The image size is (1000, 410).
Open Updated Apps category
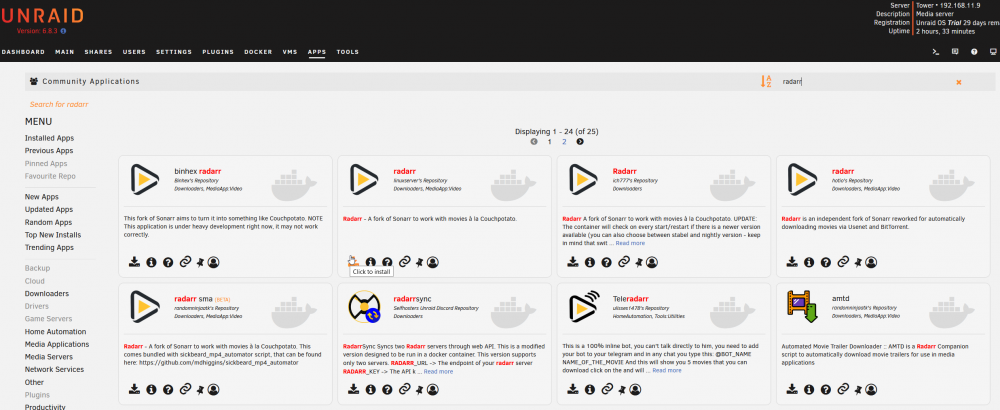point(49,210)
